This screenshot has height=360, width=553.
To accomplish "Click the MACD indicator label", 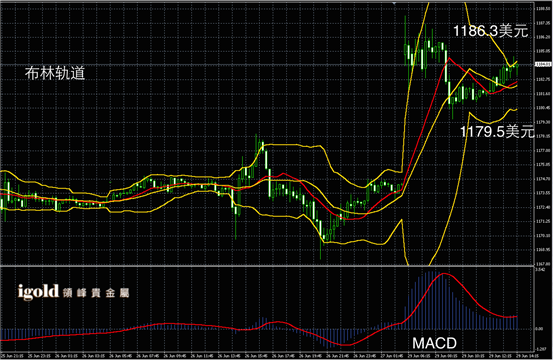I will click(x=434, y=343).
